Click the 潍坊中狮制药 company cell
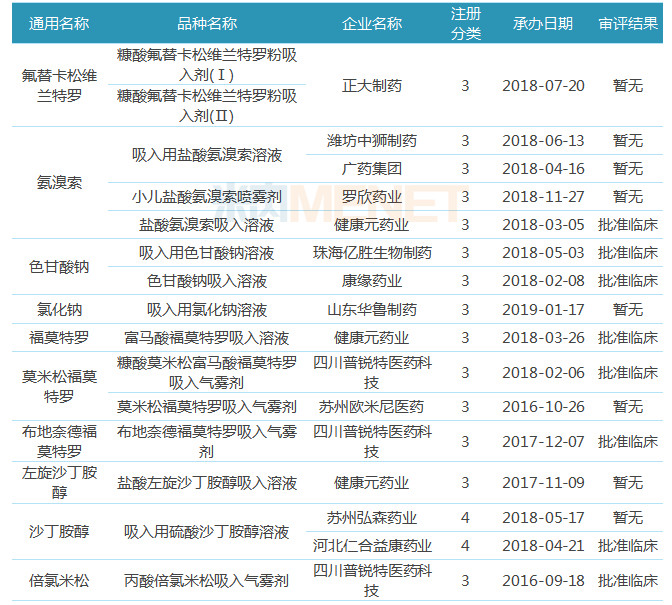The width and height of the screenshot is (672, 605). (372, 141)
